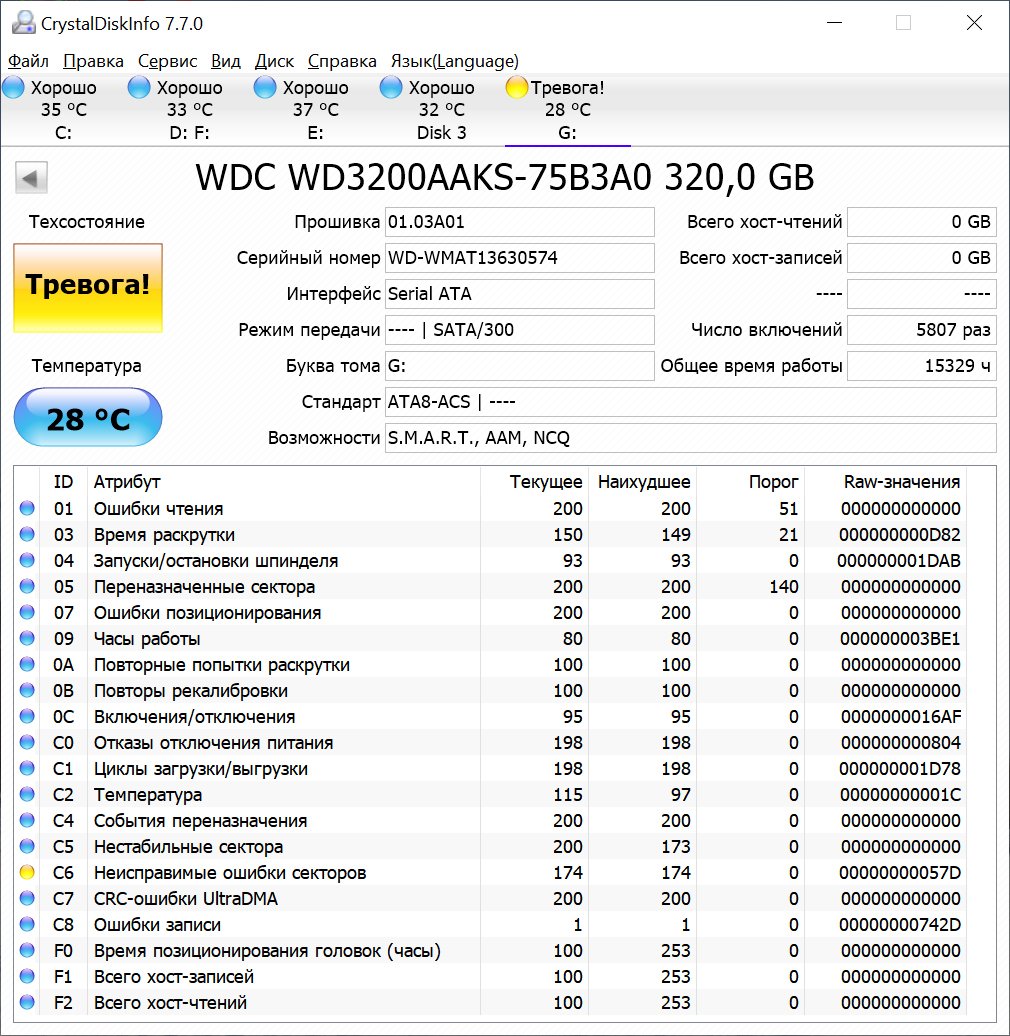Open the Сервис menu
Viewport: 1010px width, 1036px height.
point(167,61)
